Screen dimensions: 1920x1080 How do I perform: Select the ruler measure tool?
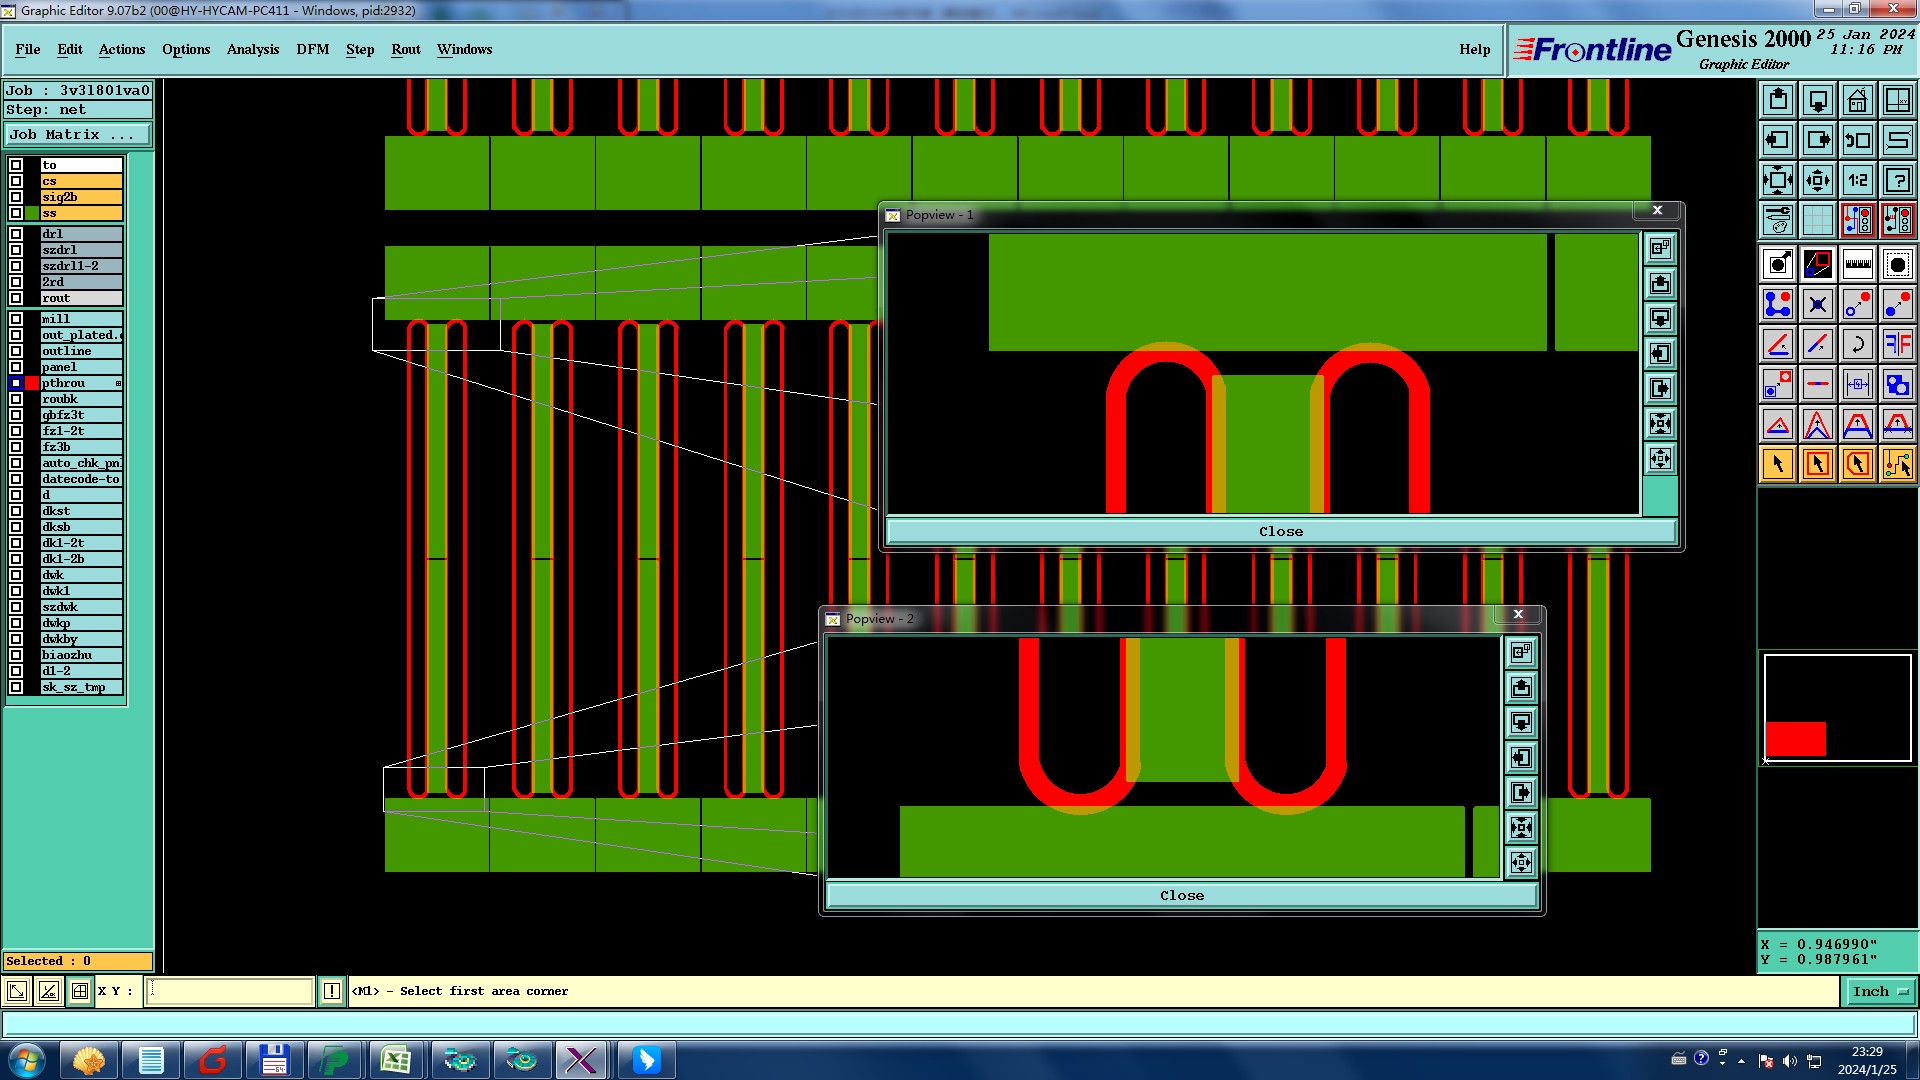(x=1858, y=264)
